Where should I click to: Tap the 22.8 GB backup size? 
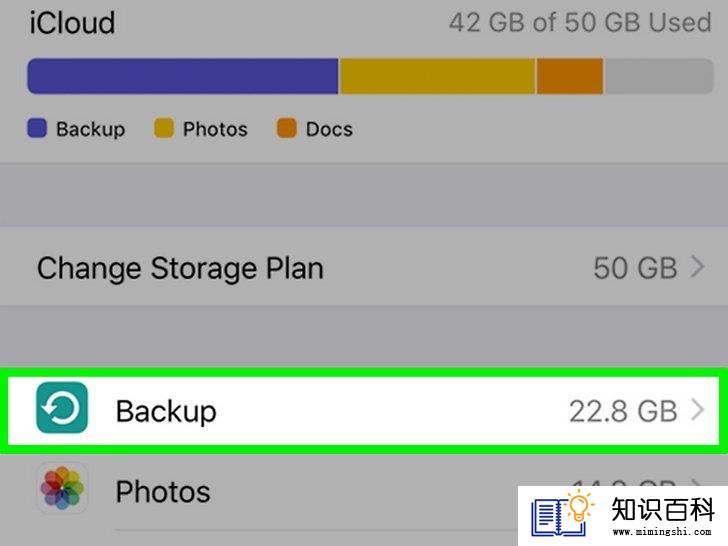(623, 411)
